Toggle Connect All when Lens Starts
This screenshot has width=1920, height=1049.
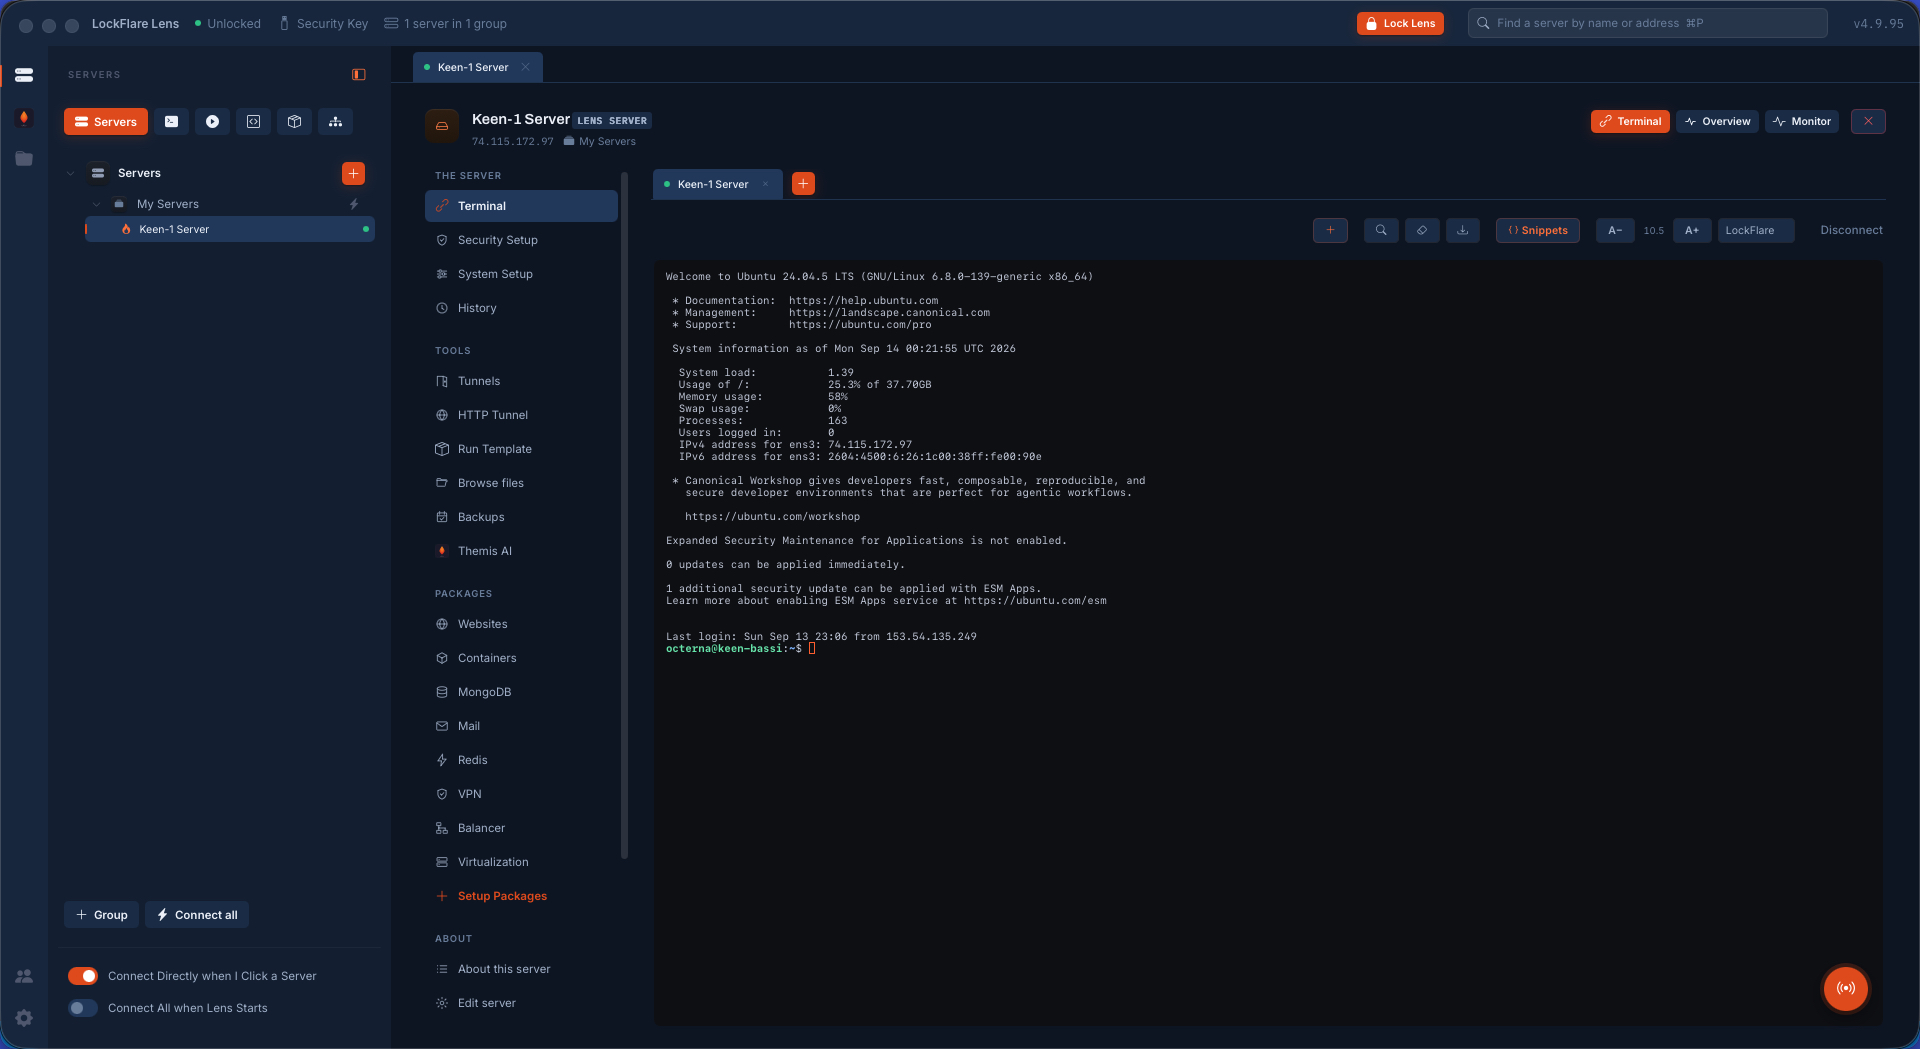[x=83, y=1008]
